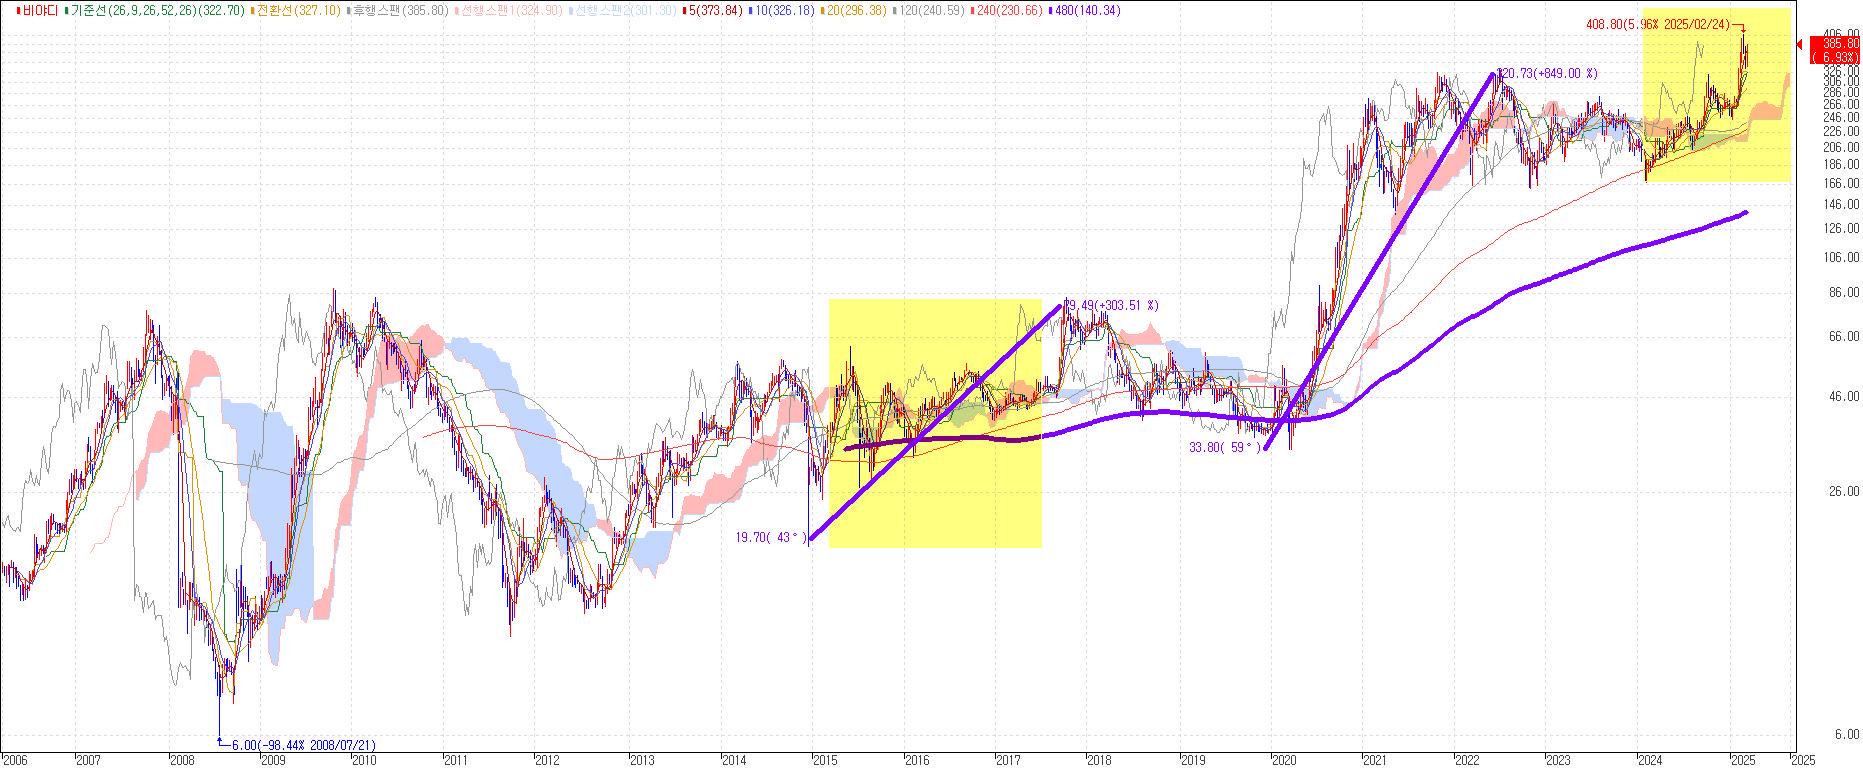This screenshot has width=1863, height=770.
Task: Click the red arrow beside the price tag
Action: coord(1801,44)
